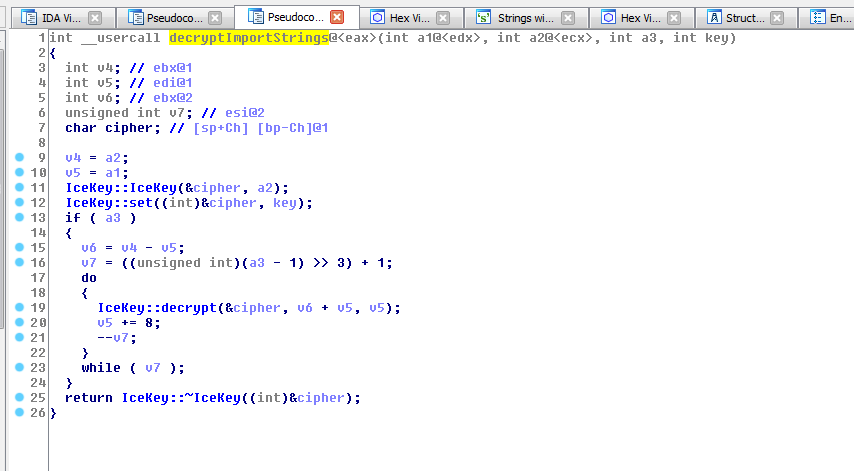Click the Strings window 's' icon
The image size is (854, 471).
[483, 18]
